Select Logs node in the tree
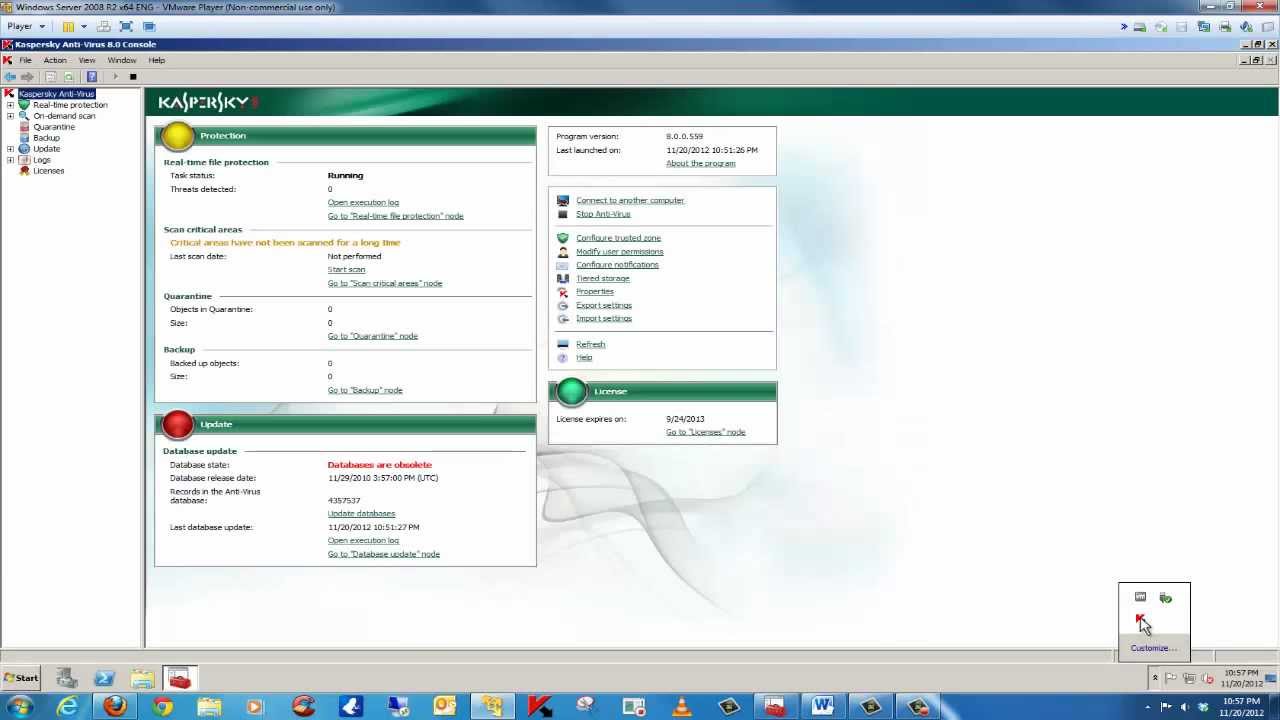Viewport: 1280px width, 720px height. point(41,160)
